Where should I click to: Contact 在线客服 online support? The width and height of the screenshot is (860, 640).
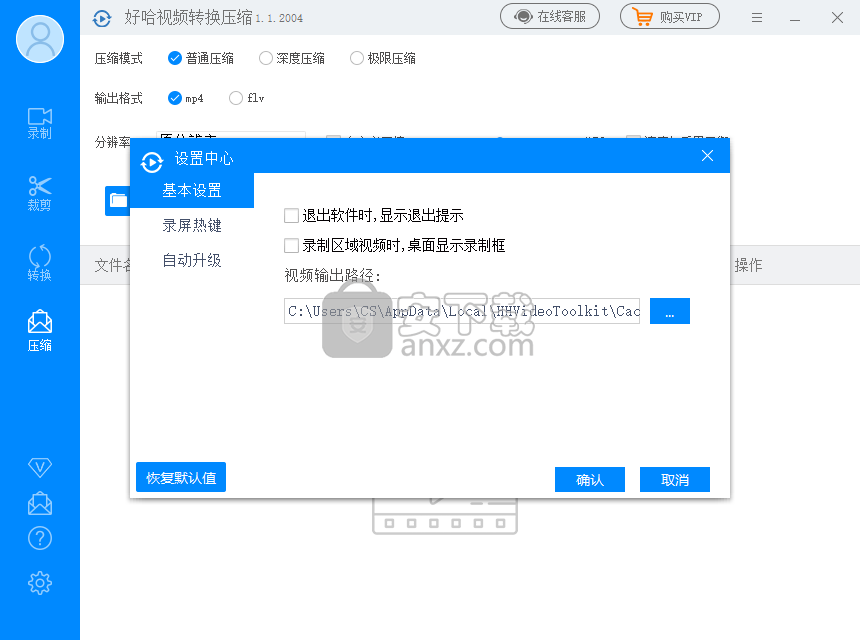pyautogui.click(x=550, y=16)
